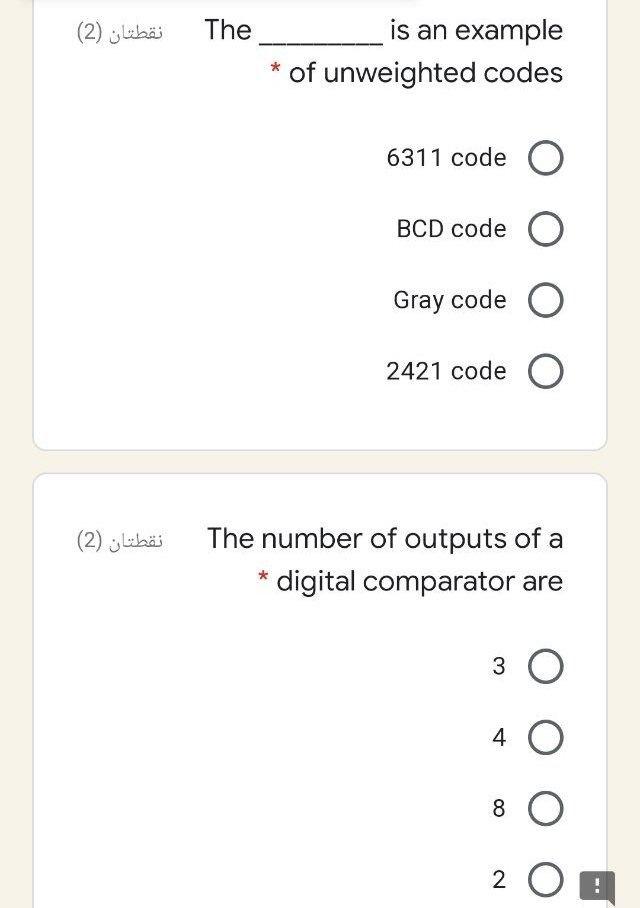Click the second question card area

coord(200,700)
